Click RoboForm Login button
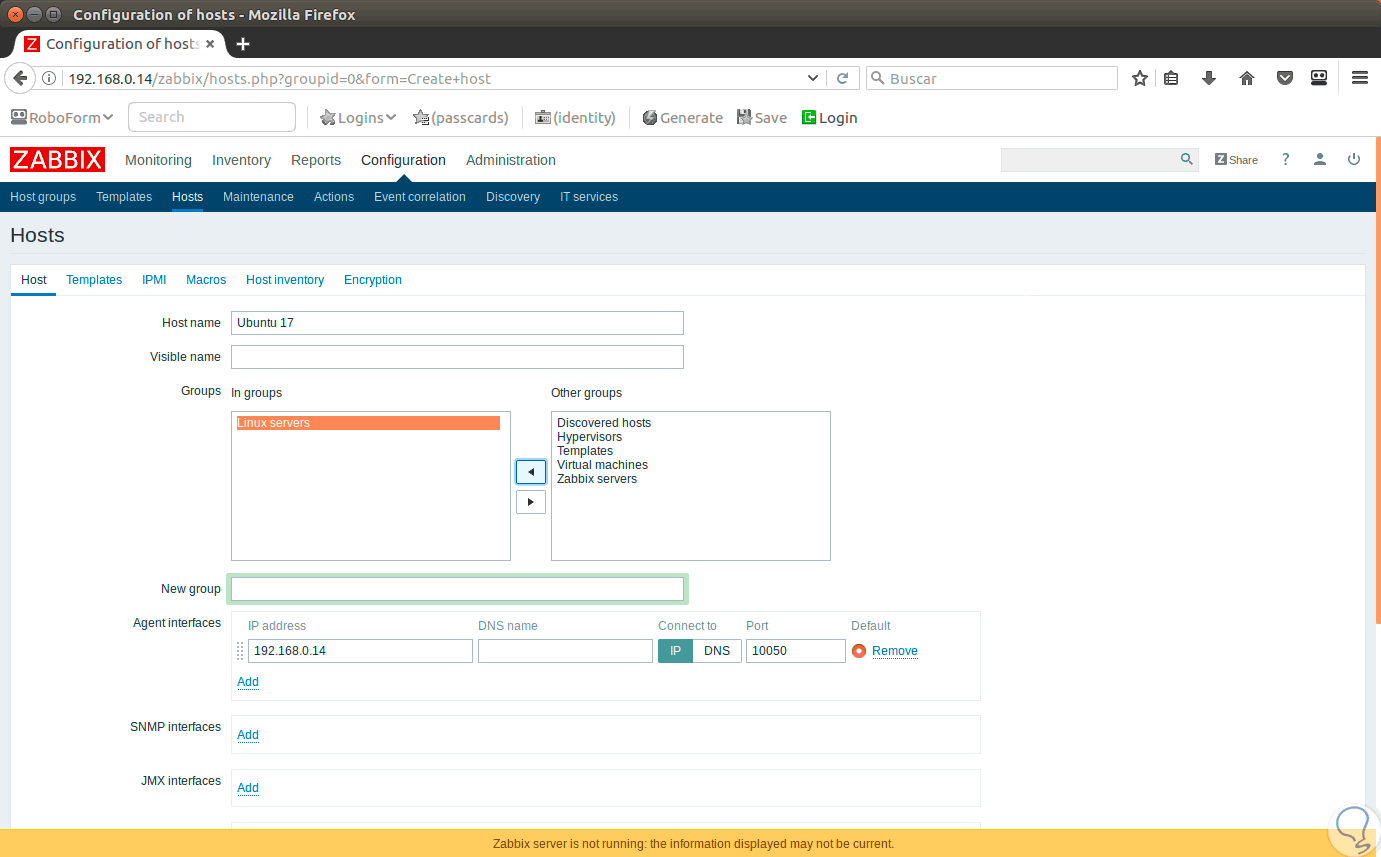1381x857 pixels. 829,118
